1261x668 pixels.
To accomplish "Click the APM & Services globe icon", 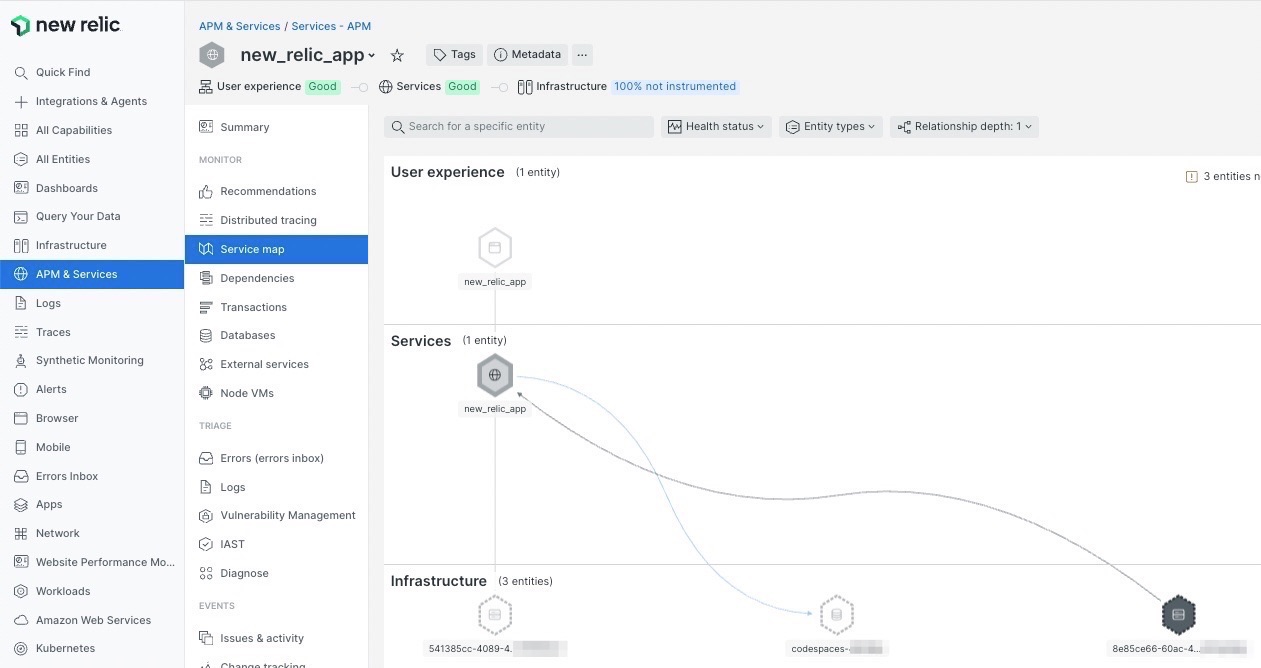I will [21, 274].
